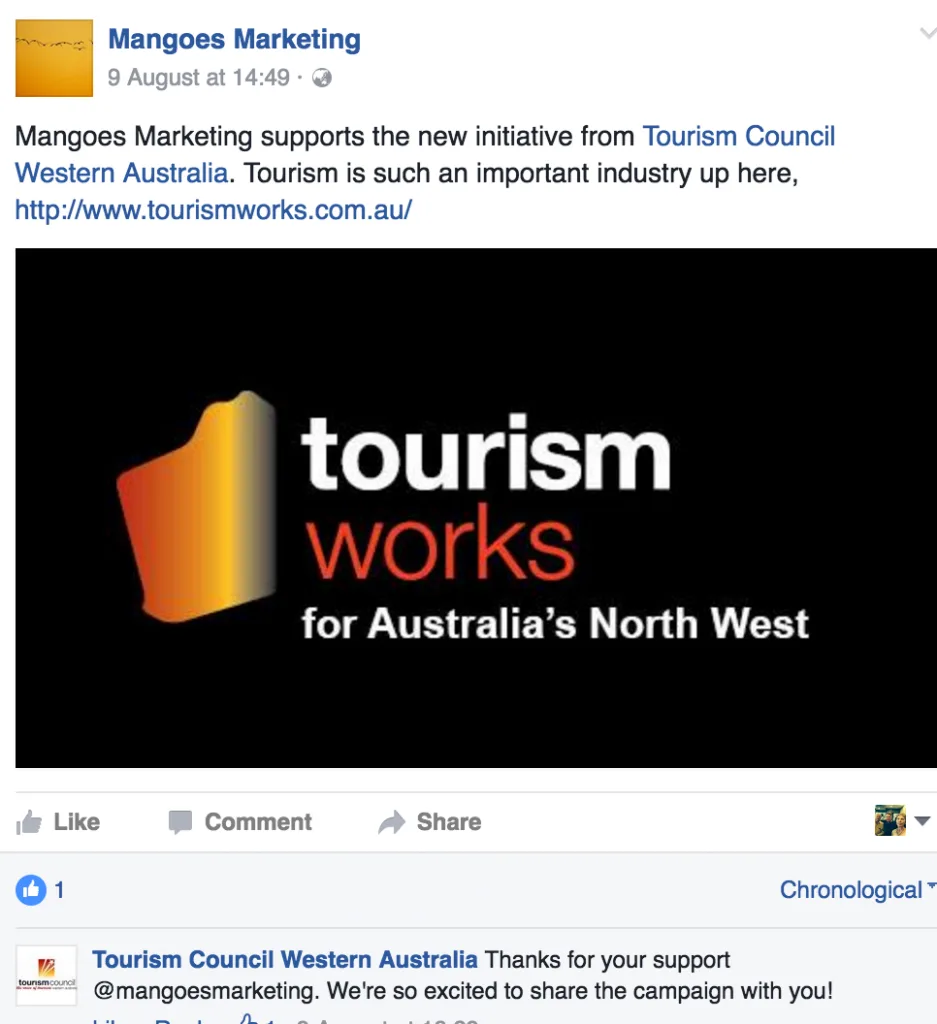This screenshot has height=1024, width=937.
Task: Open the Mangoes Marketing page name link
Action: pos(234,39)
